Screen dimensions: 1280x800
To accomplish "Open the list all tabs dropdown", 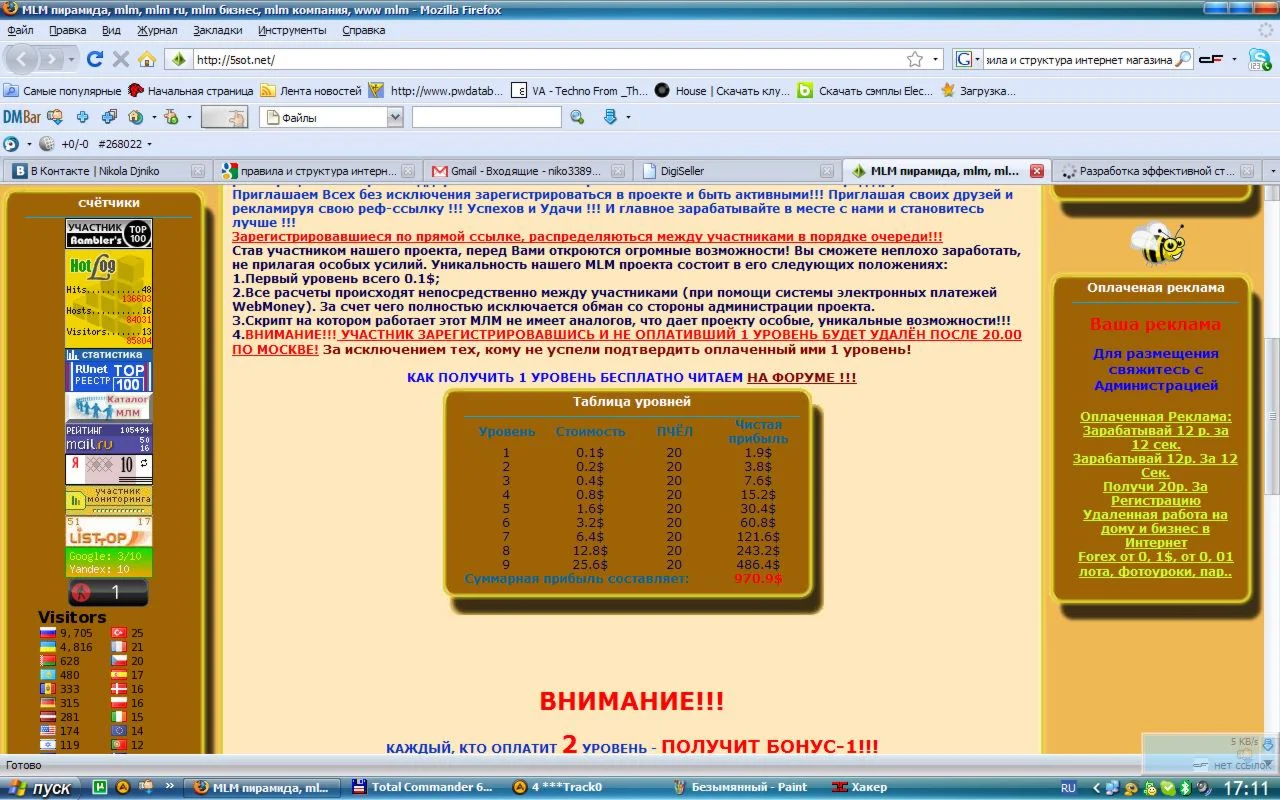I will [x=1272, y=171].
